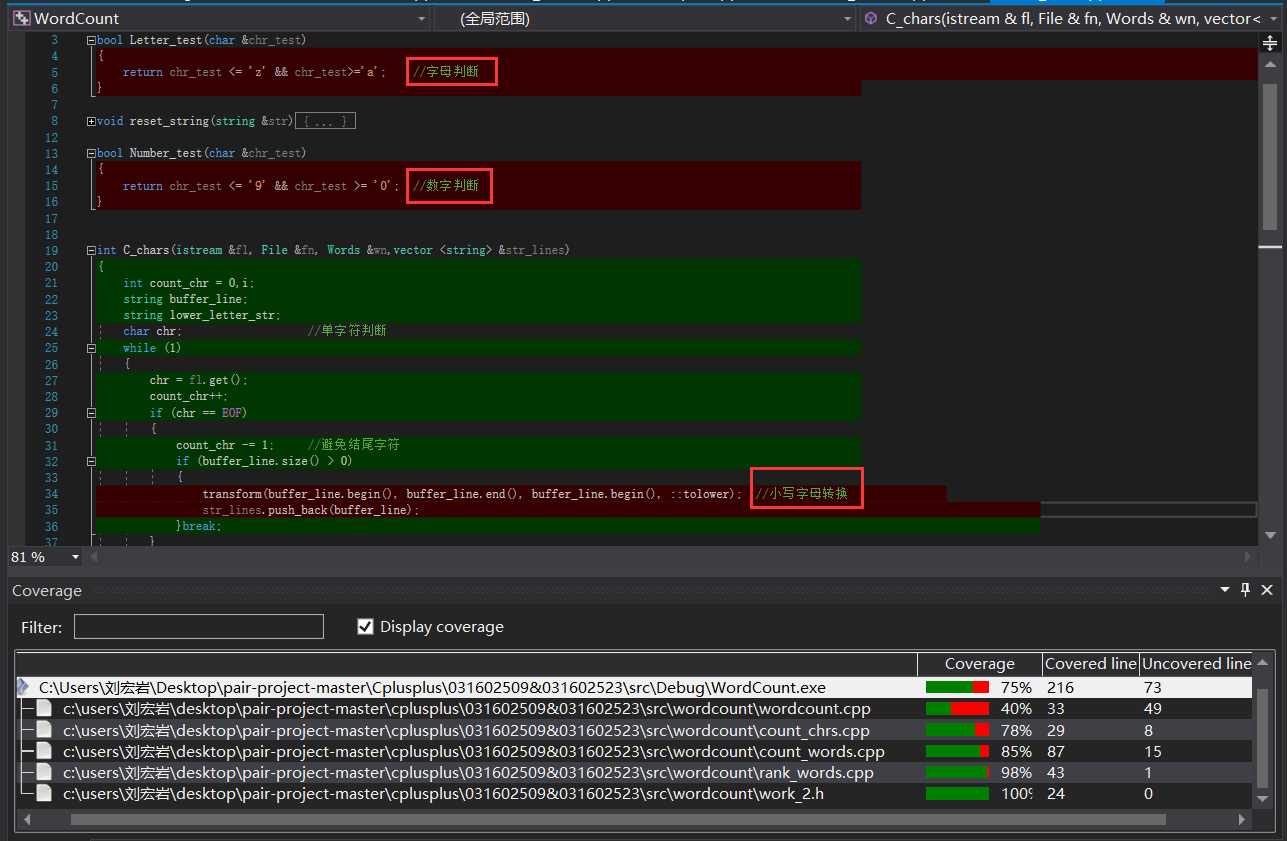Click the uncovered line count 49

[x=1154, y=709]
